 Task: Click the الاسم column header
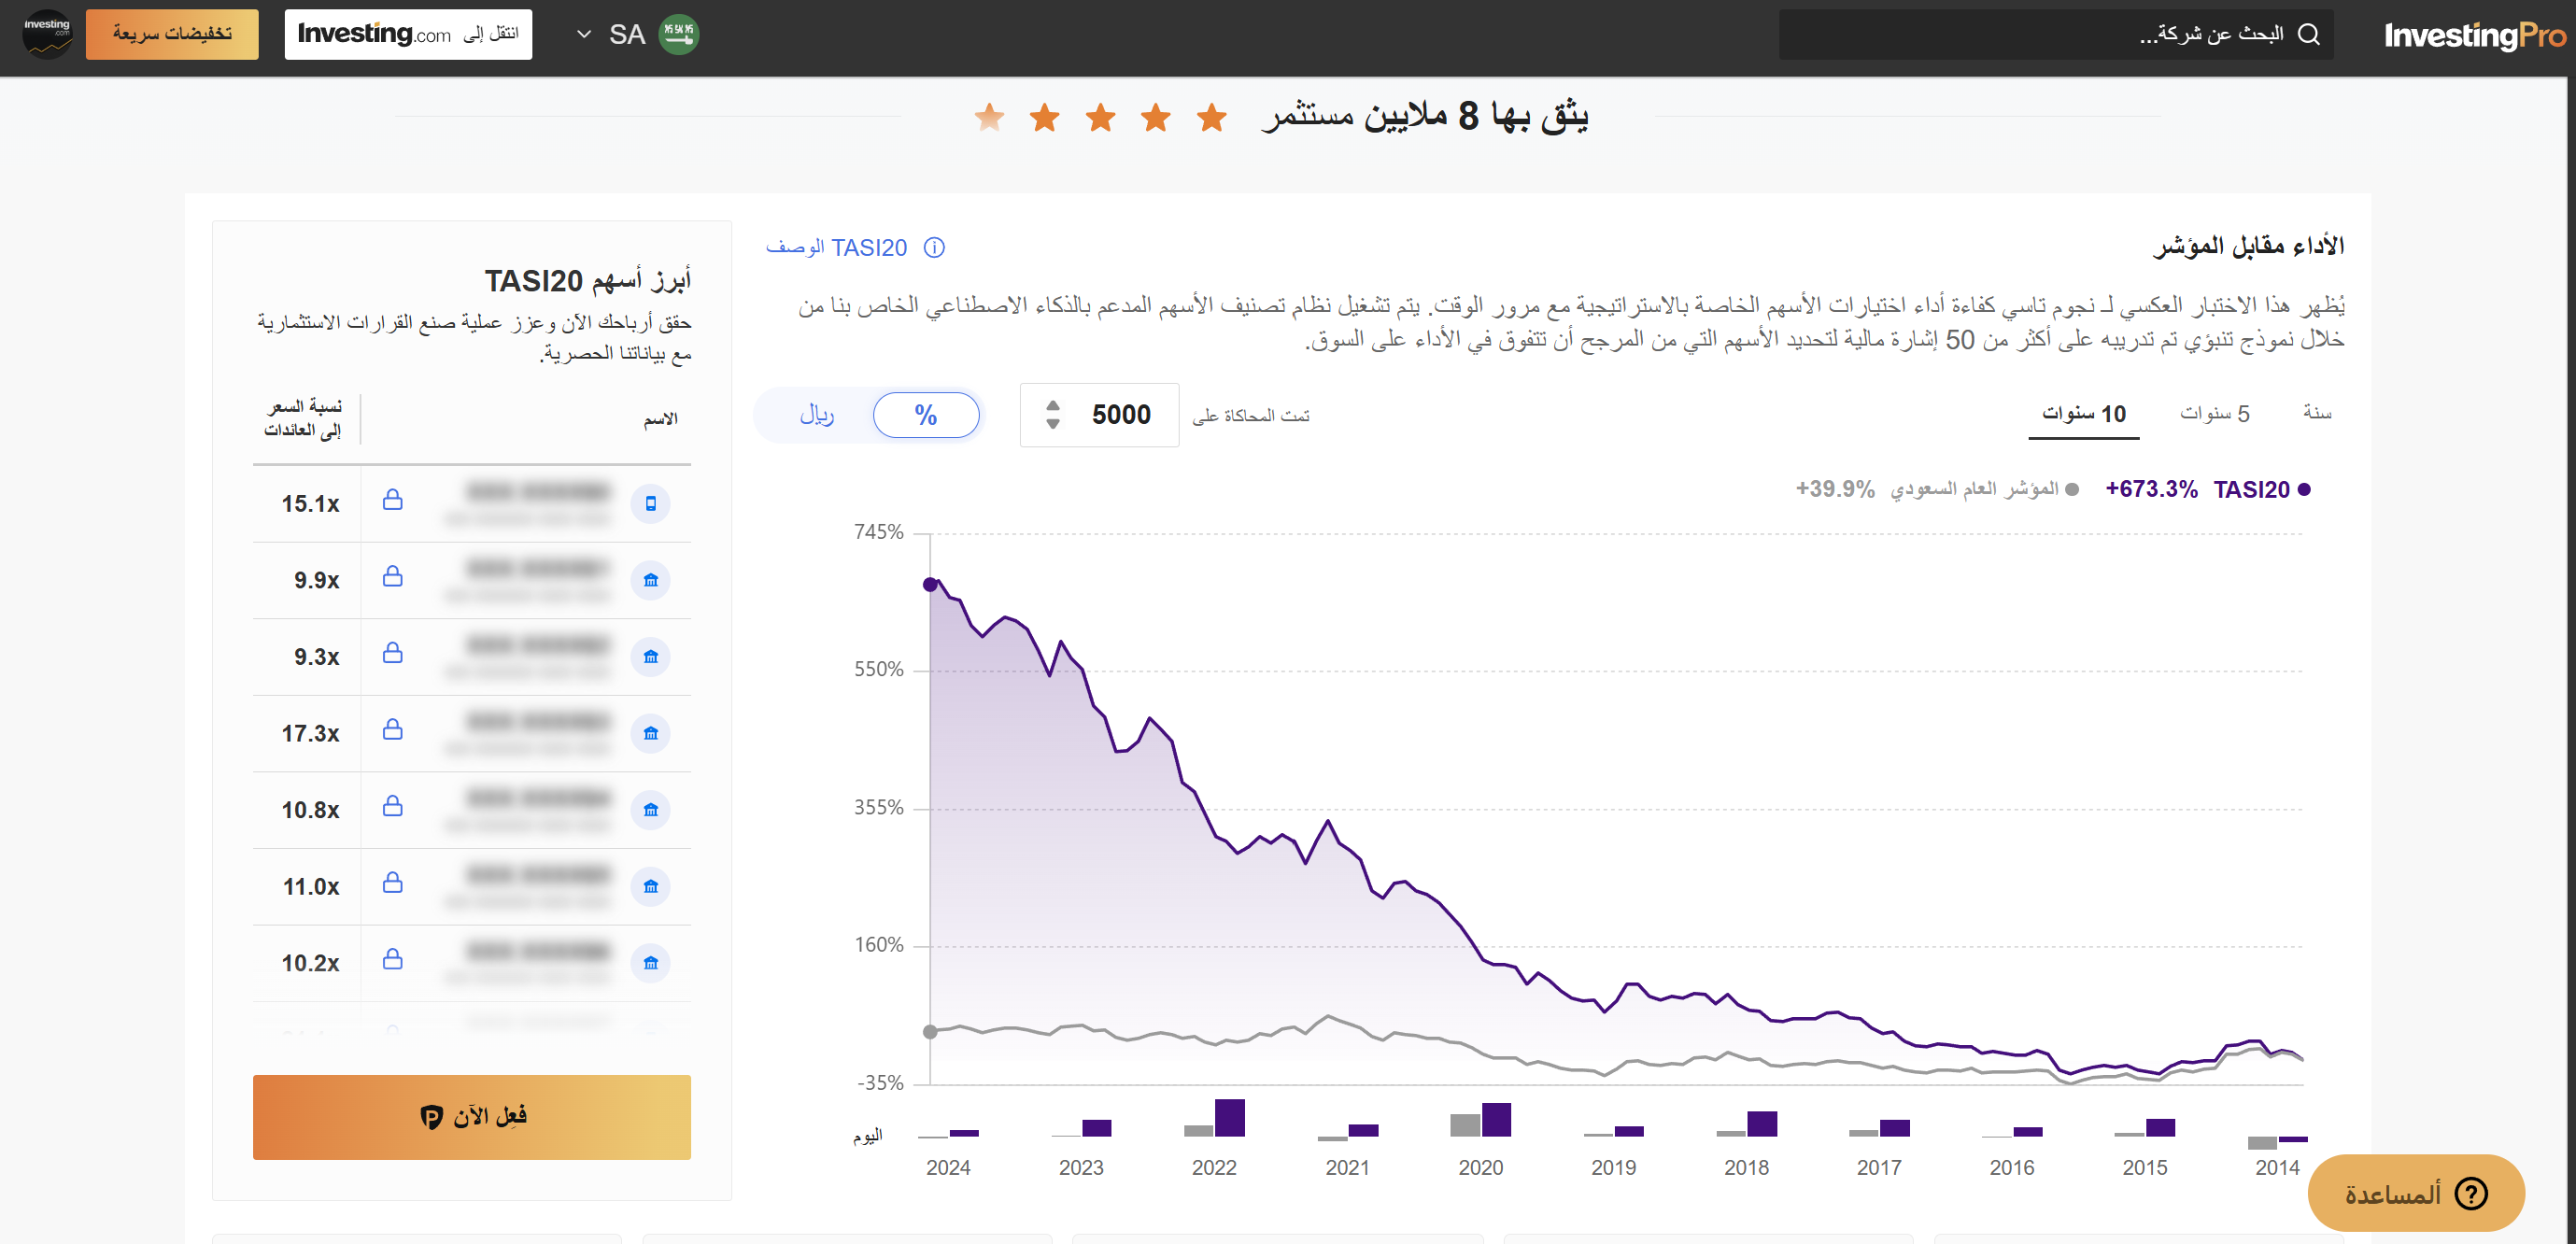[661, 419]
